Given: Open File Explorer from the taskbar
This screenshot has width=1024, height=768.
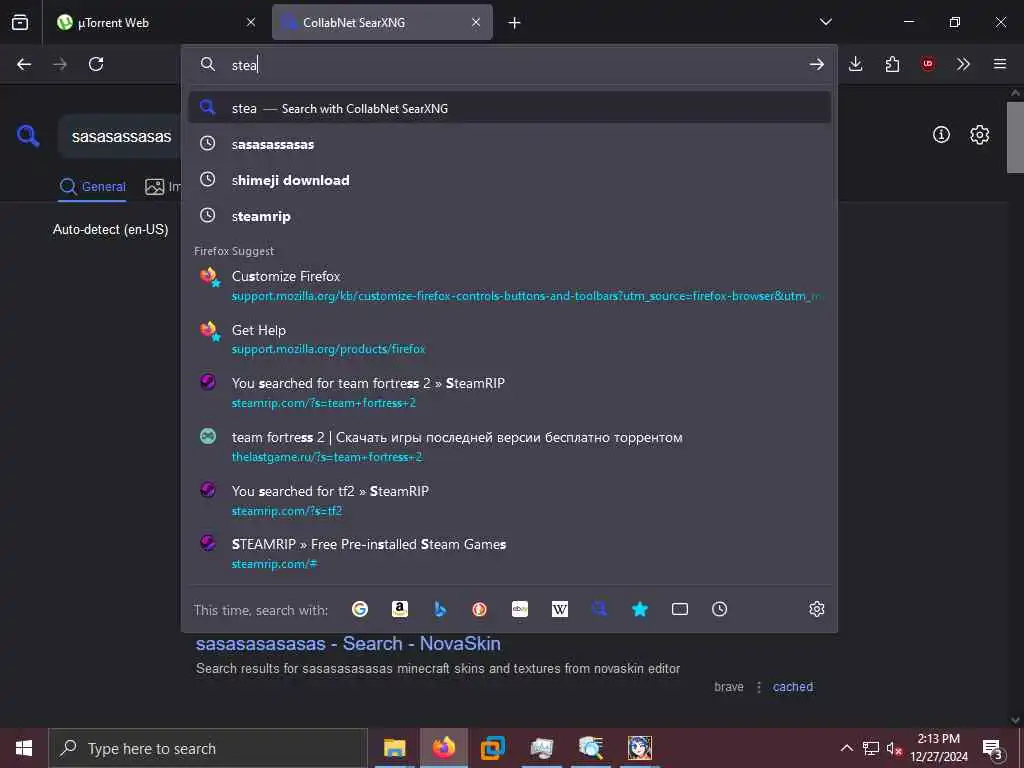Looking at the screenshot, I should [x=394, y=748].
